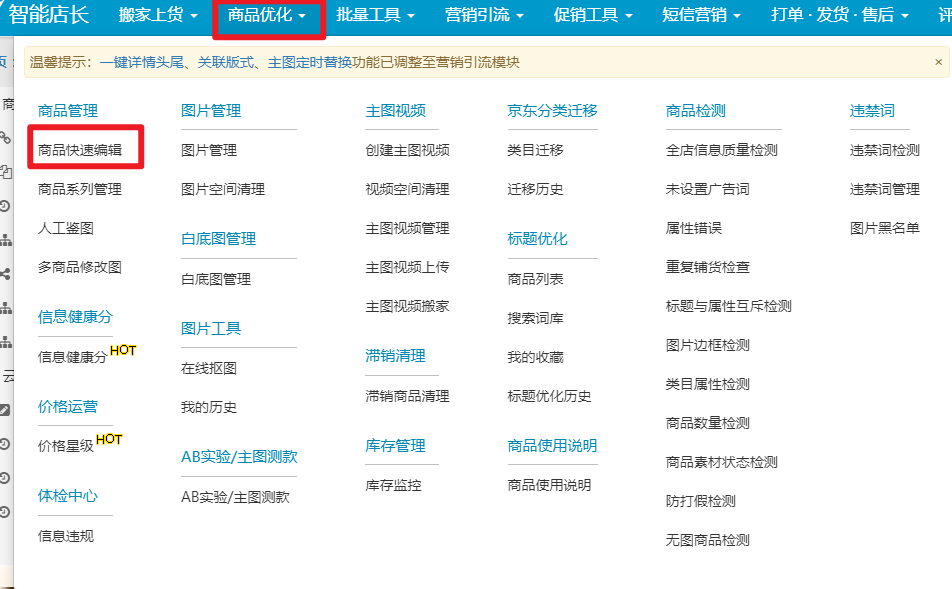This screenshot has height=589, width=952.
Task: Click the pencil edit icon in left sidebar
Action: 6,409
